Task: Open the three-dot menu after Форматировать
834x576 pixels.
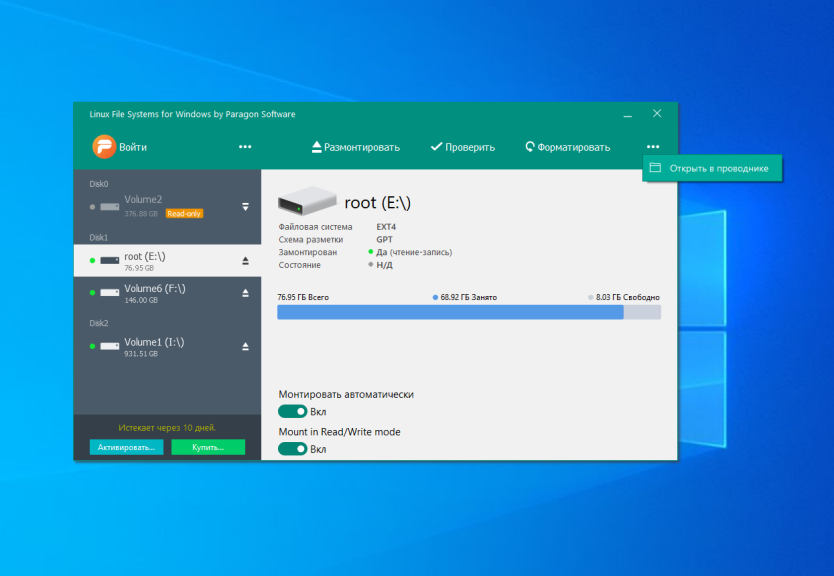Action: pyautogui.click(x=653, y=147)
